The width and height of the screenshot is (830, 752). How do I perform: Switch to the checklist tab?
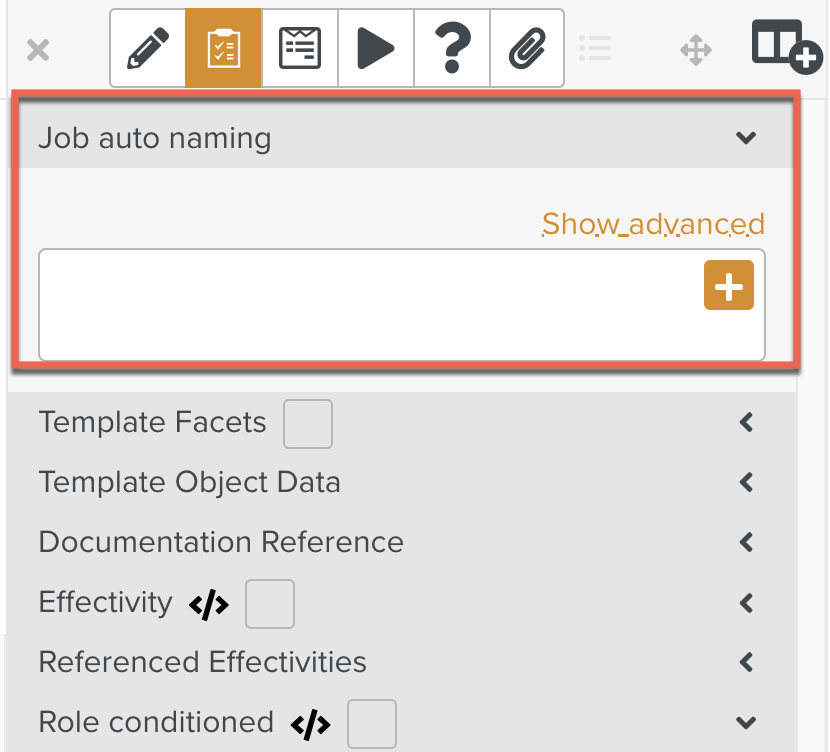[222, 47]
